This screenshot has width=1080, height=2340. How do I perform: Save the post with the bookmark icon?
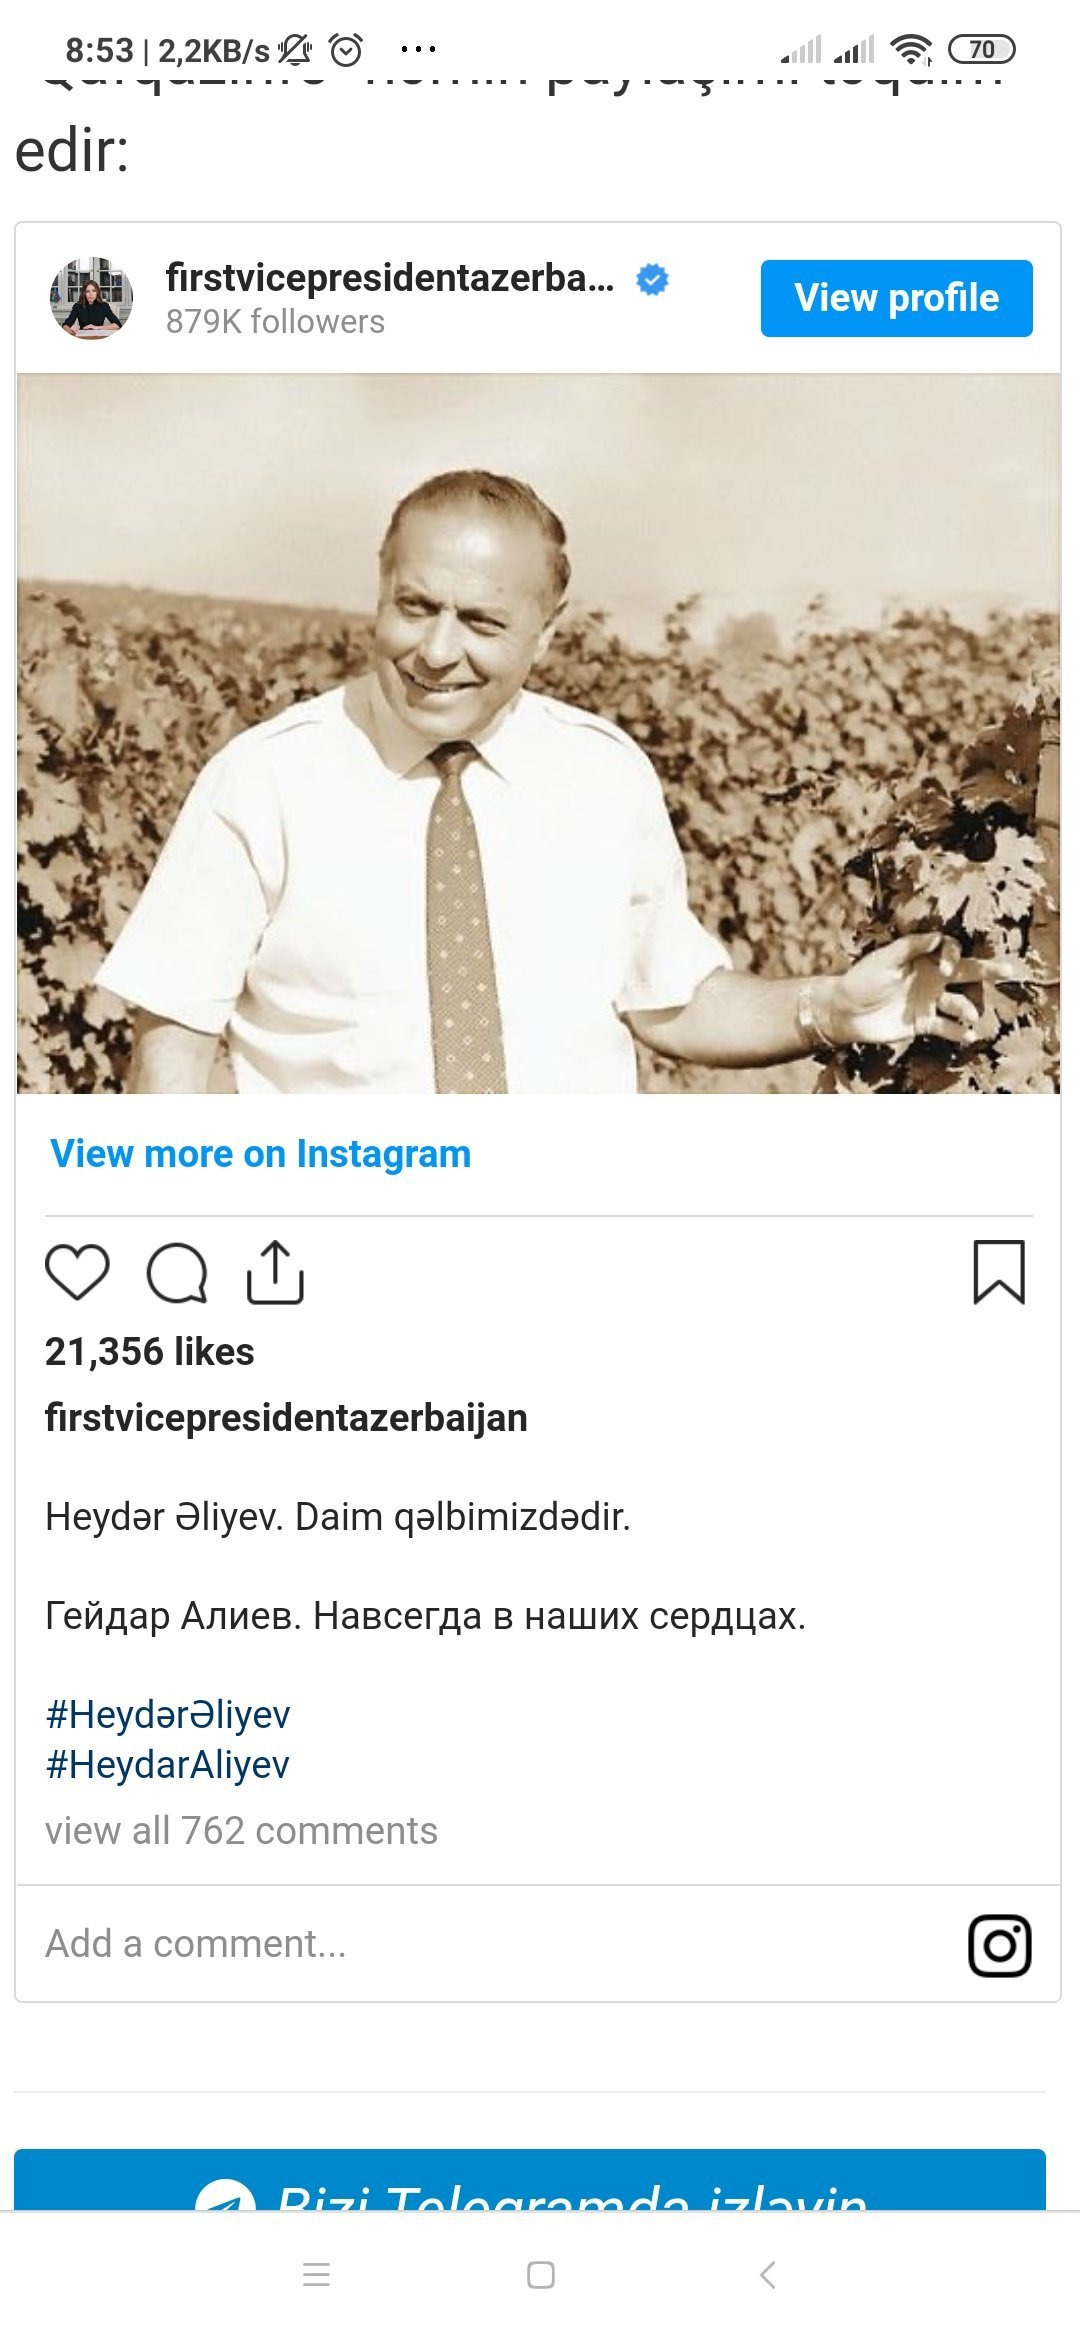click(x=999, y=1272)
